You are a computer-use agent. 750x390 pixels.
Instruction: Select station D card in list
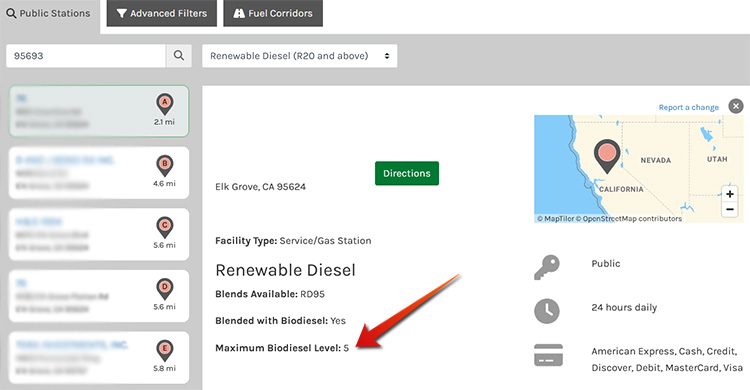click(99, 296)
